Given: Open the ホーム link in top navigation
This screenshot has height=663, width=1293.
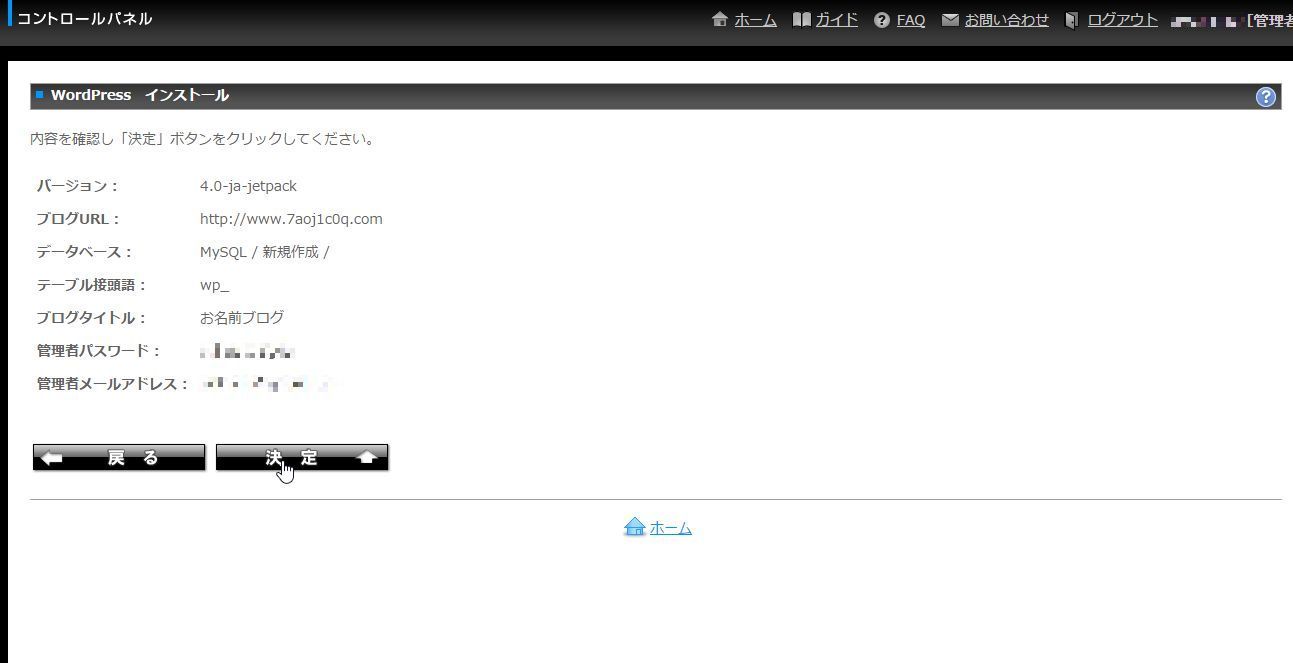Looking at the screenshot, I should point(755,20).
